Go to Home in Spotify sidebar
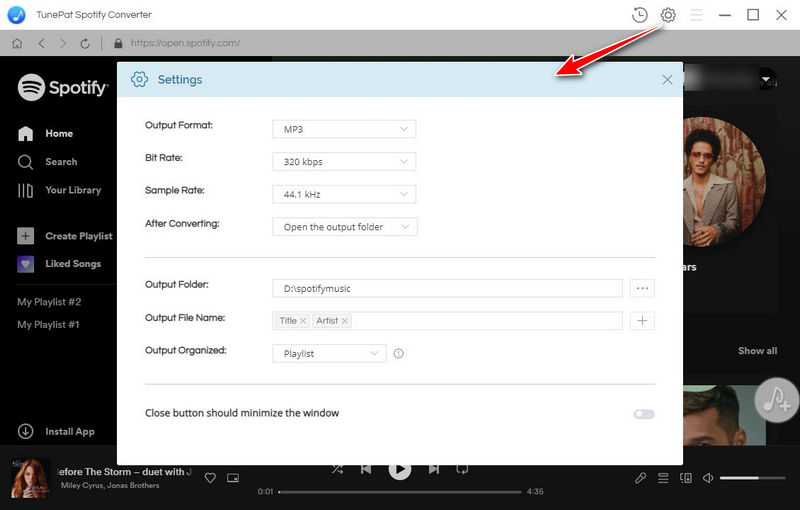Screen dimensions: 800x510 (45, 134)
